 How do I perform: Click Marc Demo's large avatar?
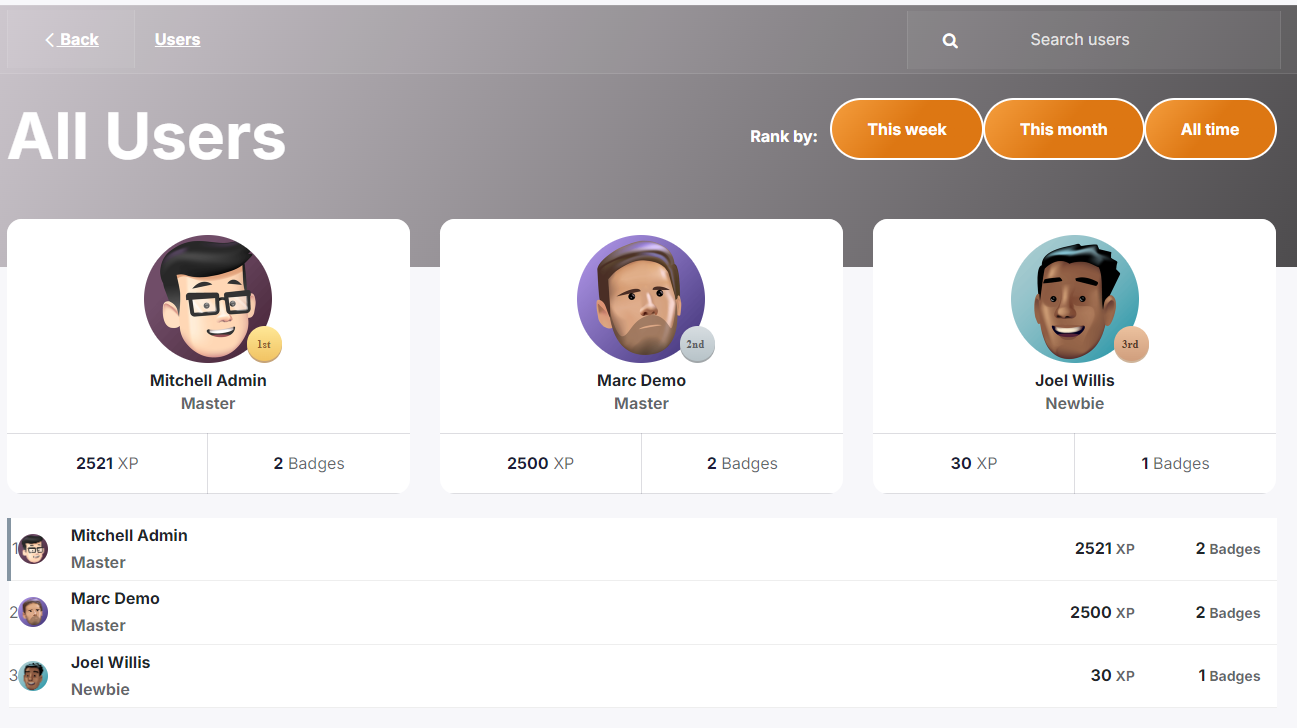[x=640, y=298]
